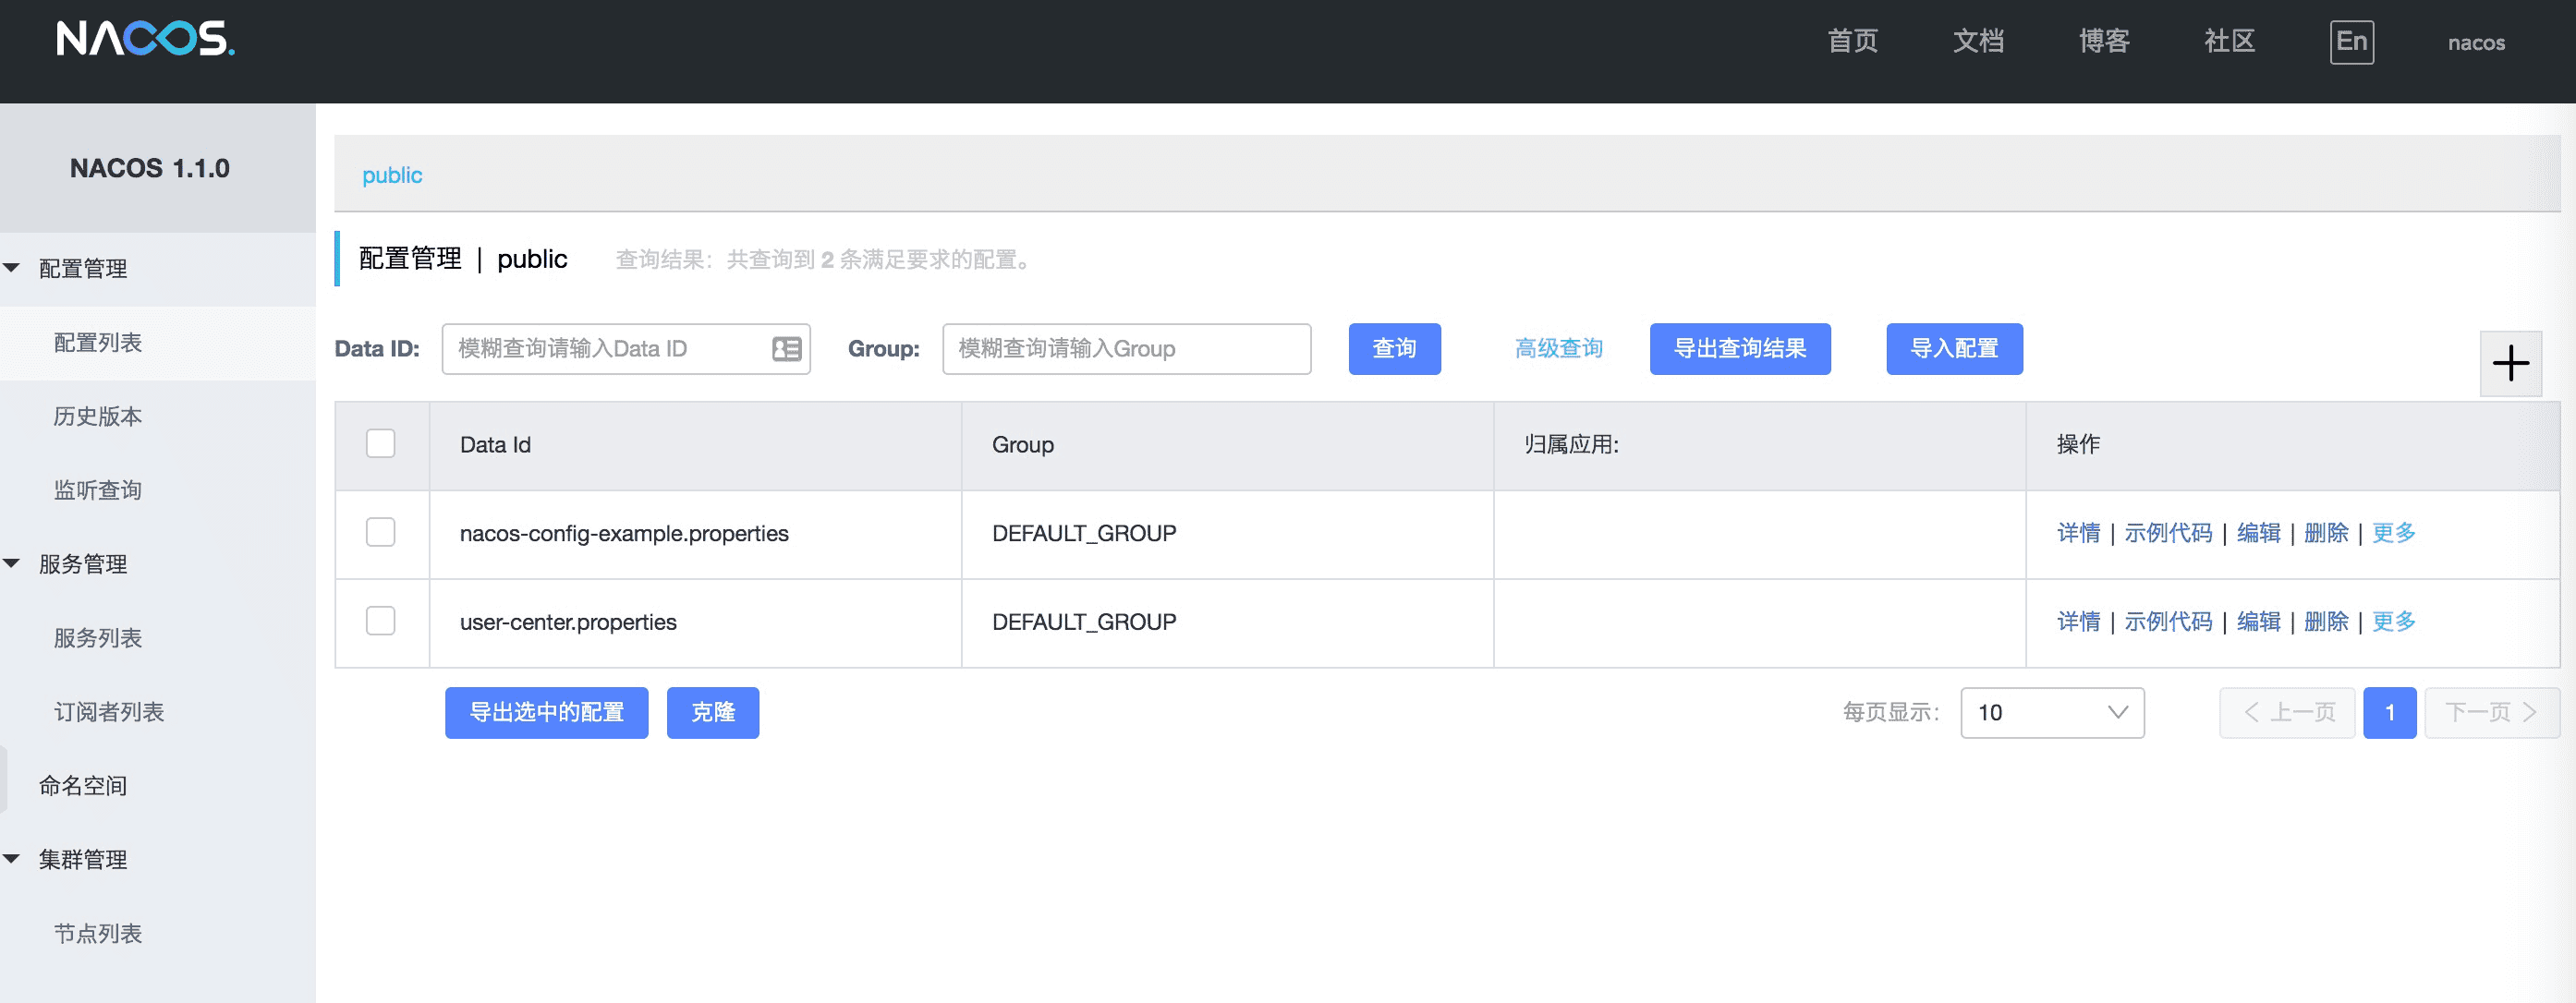This screenshot has width=2576, height=1003.
Task: Open 历史版本 in the sidebar
Action: click(x=98, y=417)
